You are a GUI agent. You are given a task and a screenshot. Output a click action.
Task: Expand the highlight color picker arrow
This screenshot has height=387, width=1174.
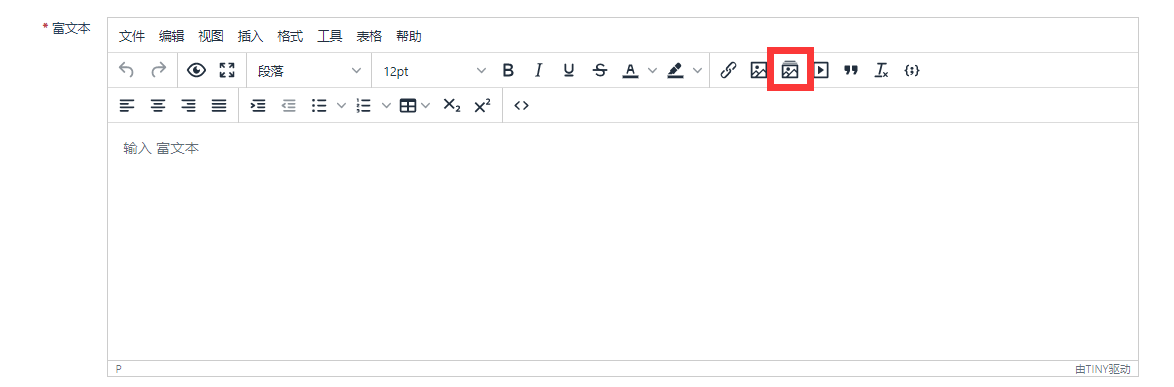click(697, 70)
